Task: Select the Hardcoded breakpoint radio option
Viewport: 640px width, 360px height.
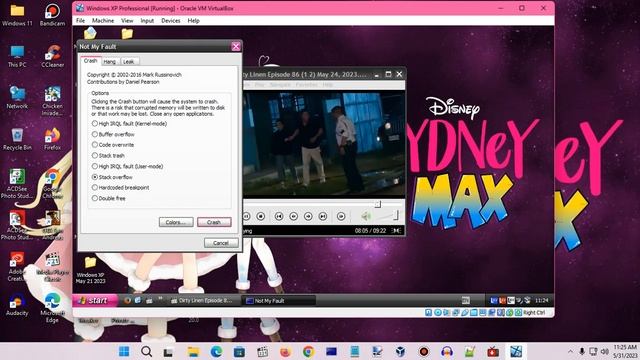Action: tap(120, 187)
